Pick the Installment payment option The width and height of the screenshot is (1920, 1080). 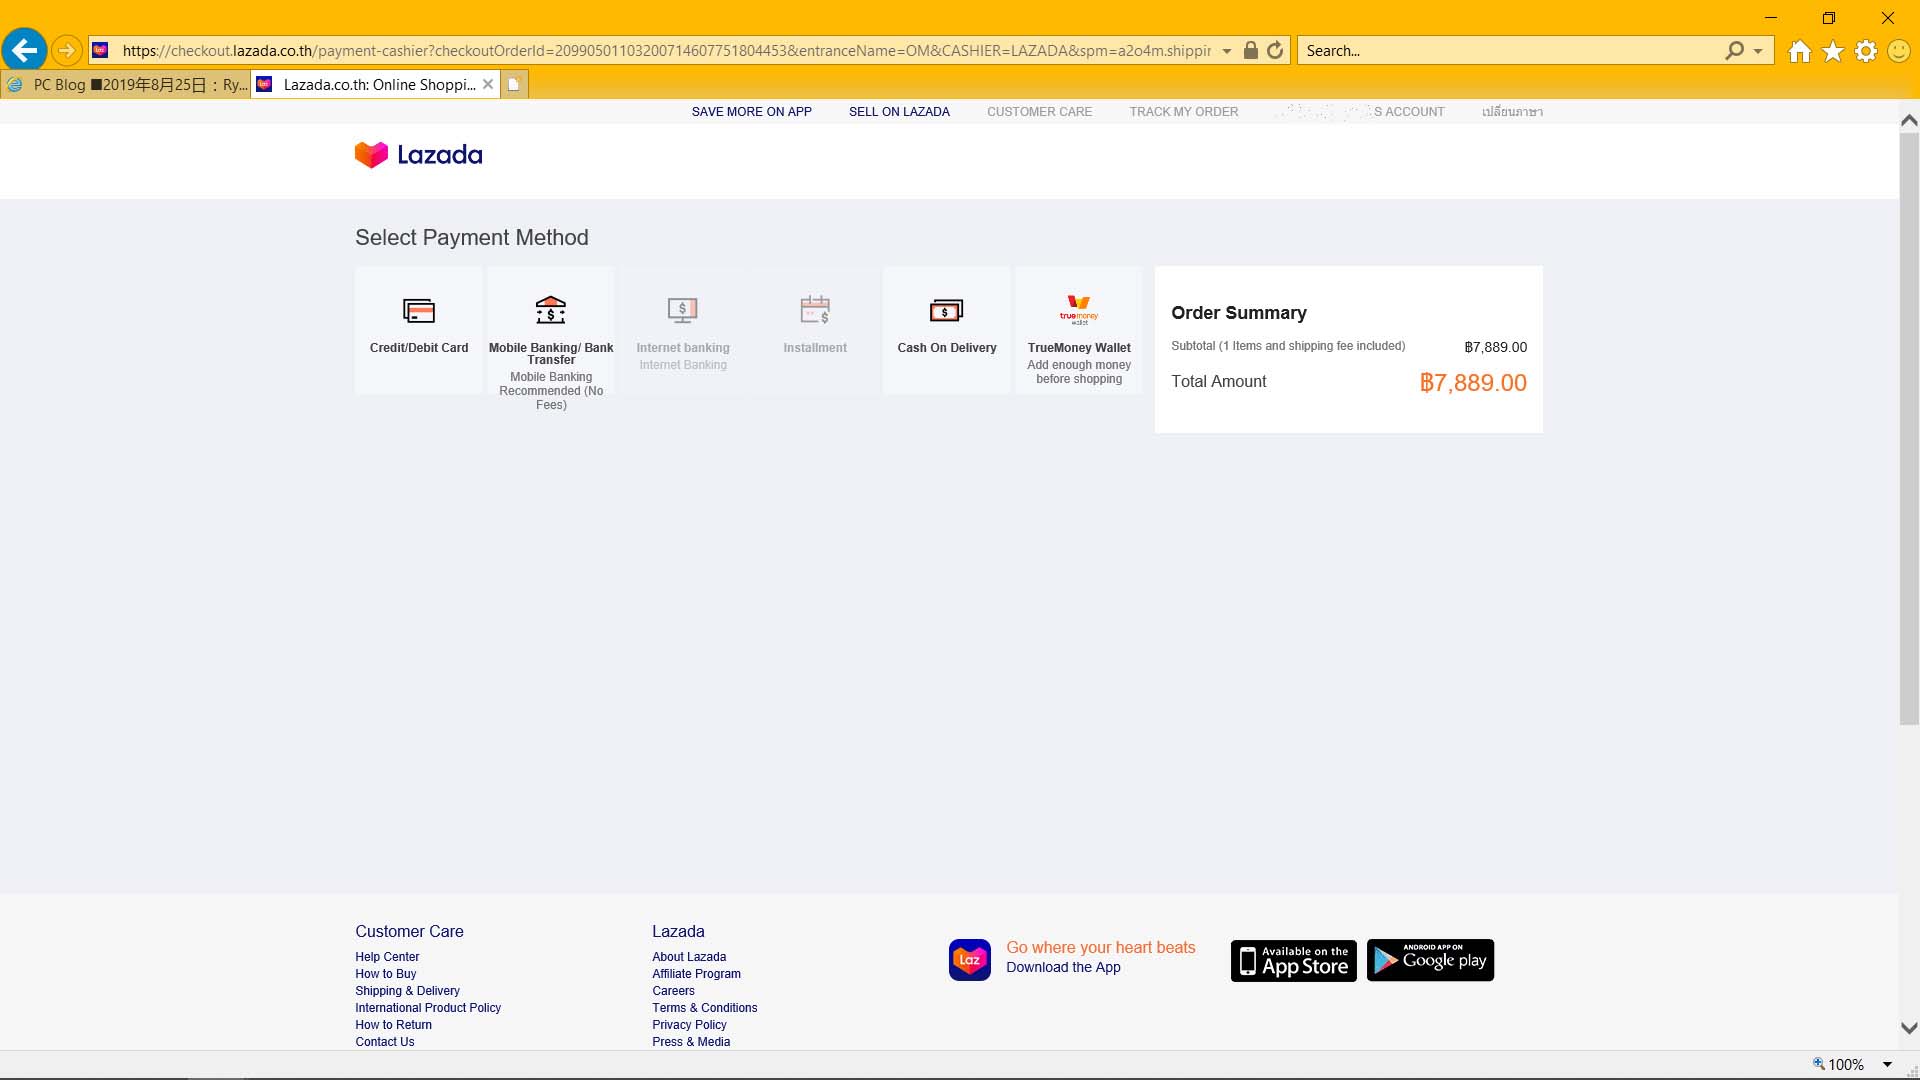coord(815,329)
